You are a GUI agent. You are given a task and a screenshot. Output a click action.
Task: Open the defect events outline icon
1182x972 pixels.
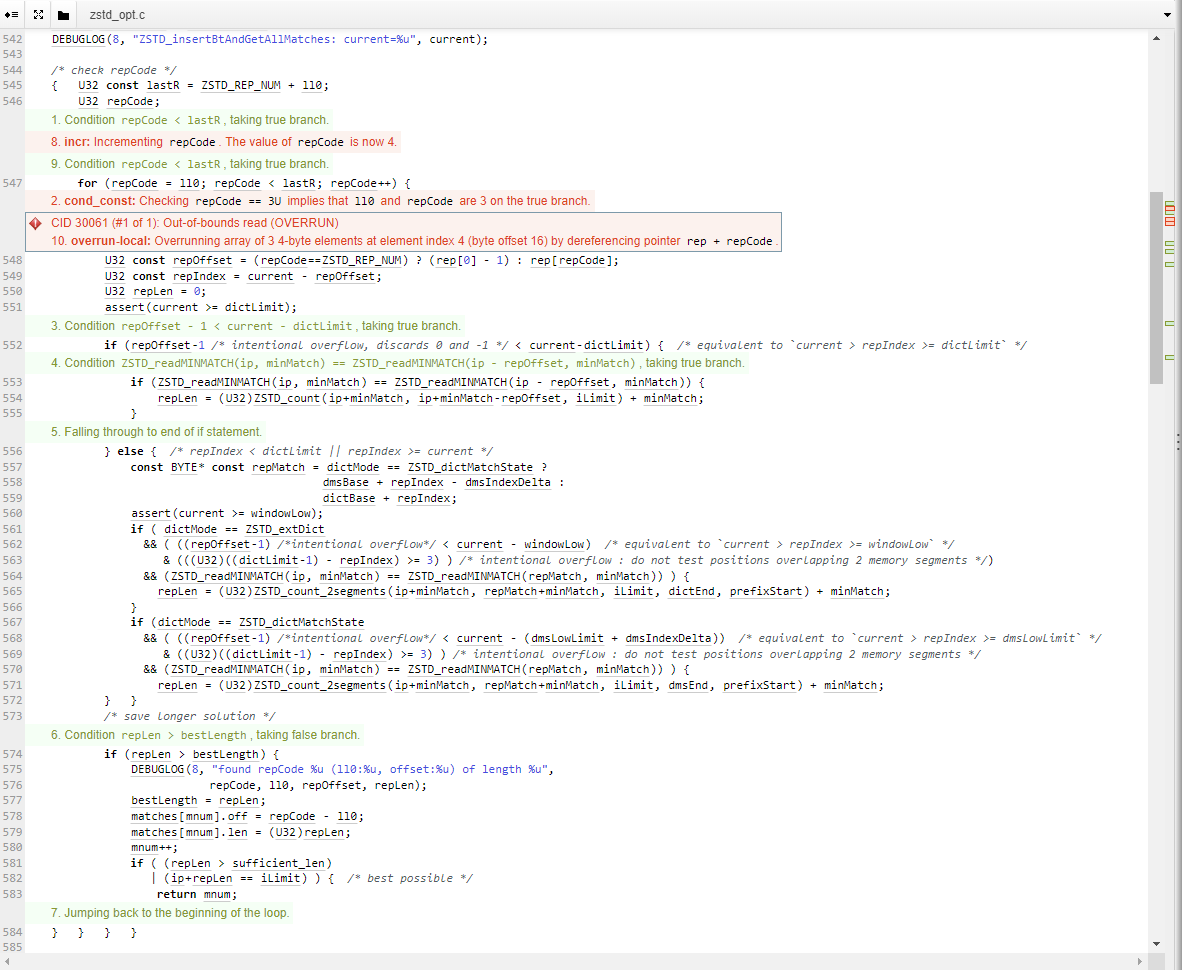pos(11,15)
